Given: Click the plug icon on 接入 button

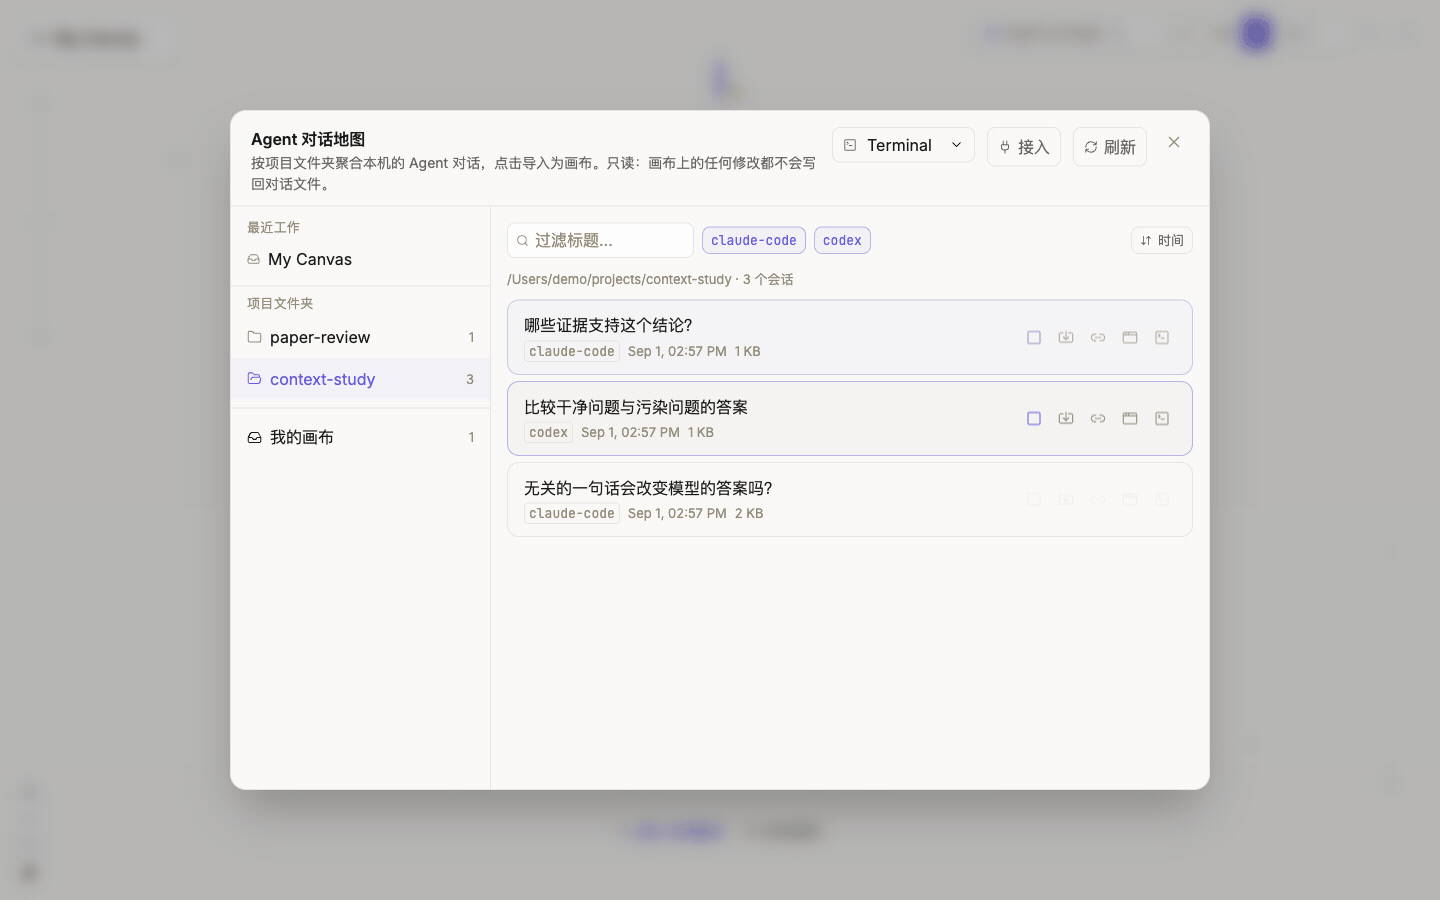Looking at the screenshot, I should point(1005,147).
